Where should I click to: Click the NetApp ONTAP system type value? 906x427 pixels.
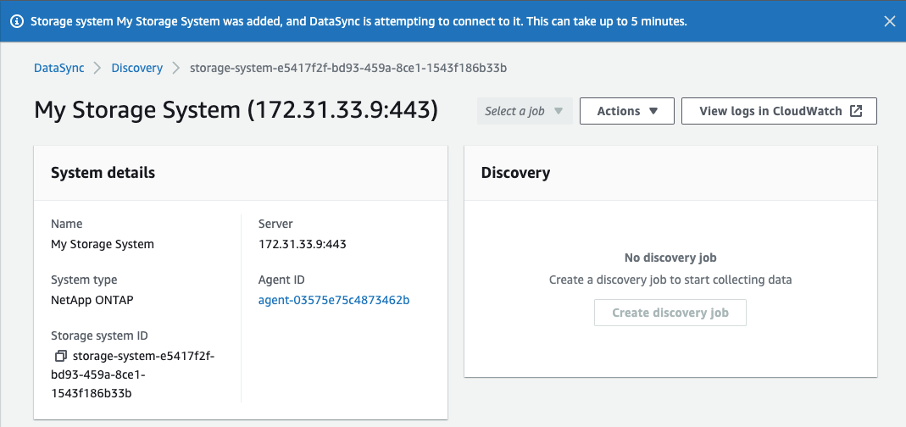coord(92,300)
